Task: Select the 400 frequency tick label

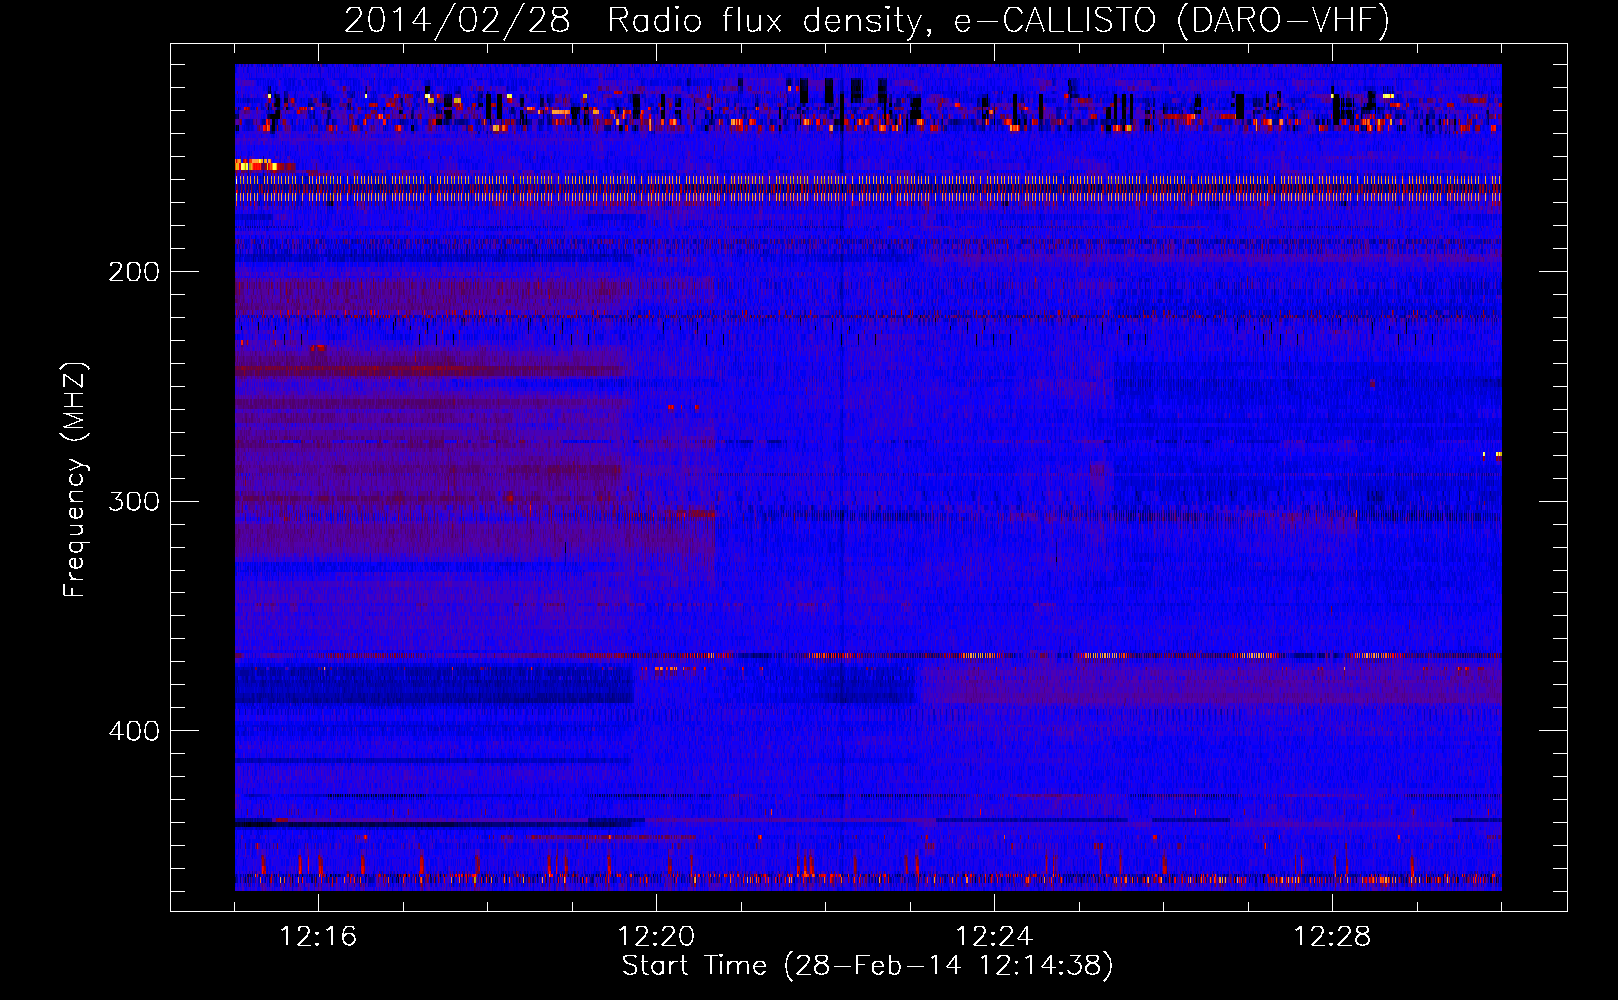Action: pyautogui.click(x=134, y=731)
